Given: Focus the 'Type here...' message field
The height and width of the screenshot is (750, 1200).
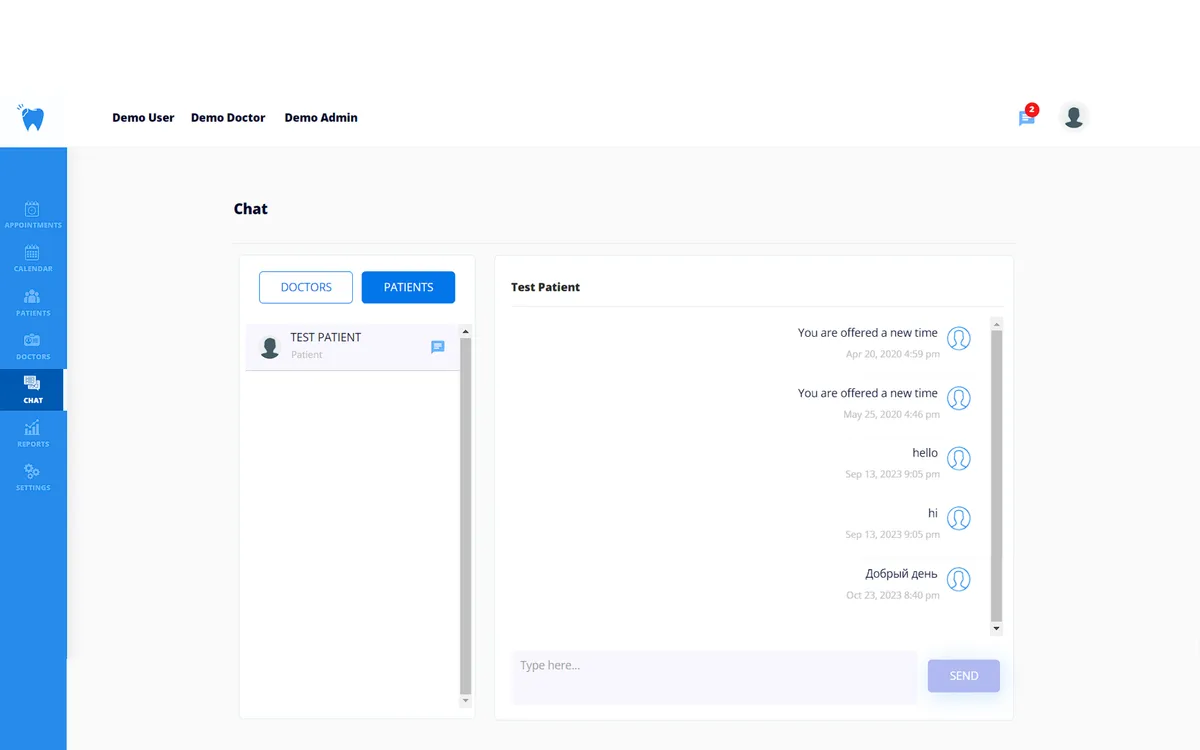Looking at the screenshot, I should 714,677.
